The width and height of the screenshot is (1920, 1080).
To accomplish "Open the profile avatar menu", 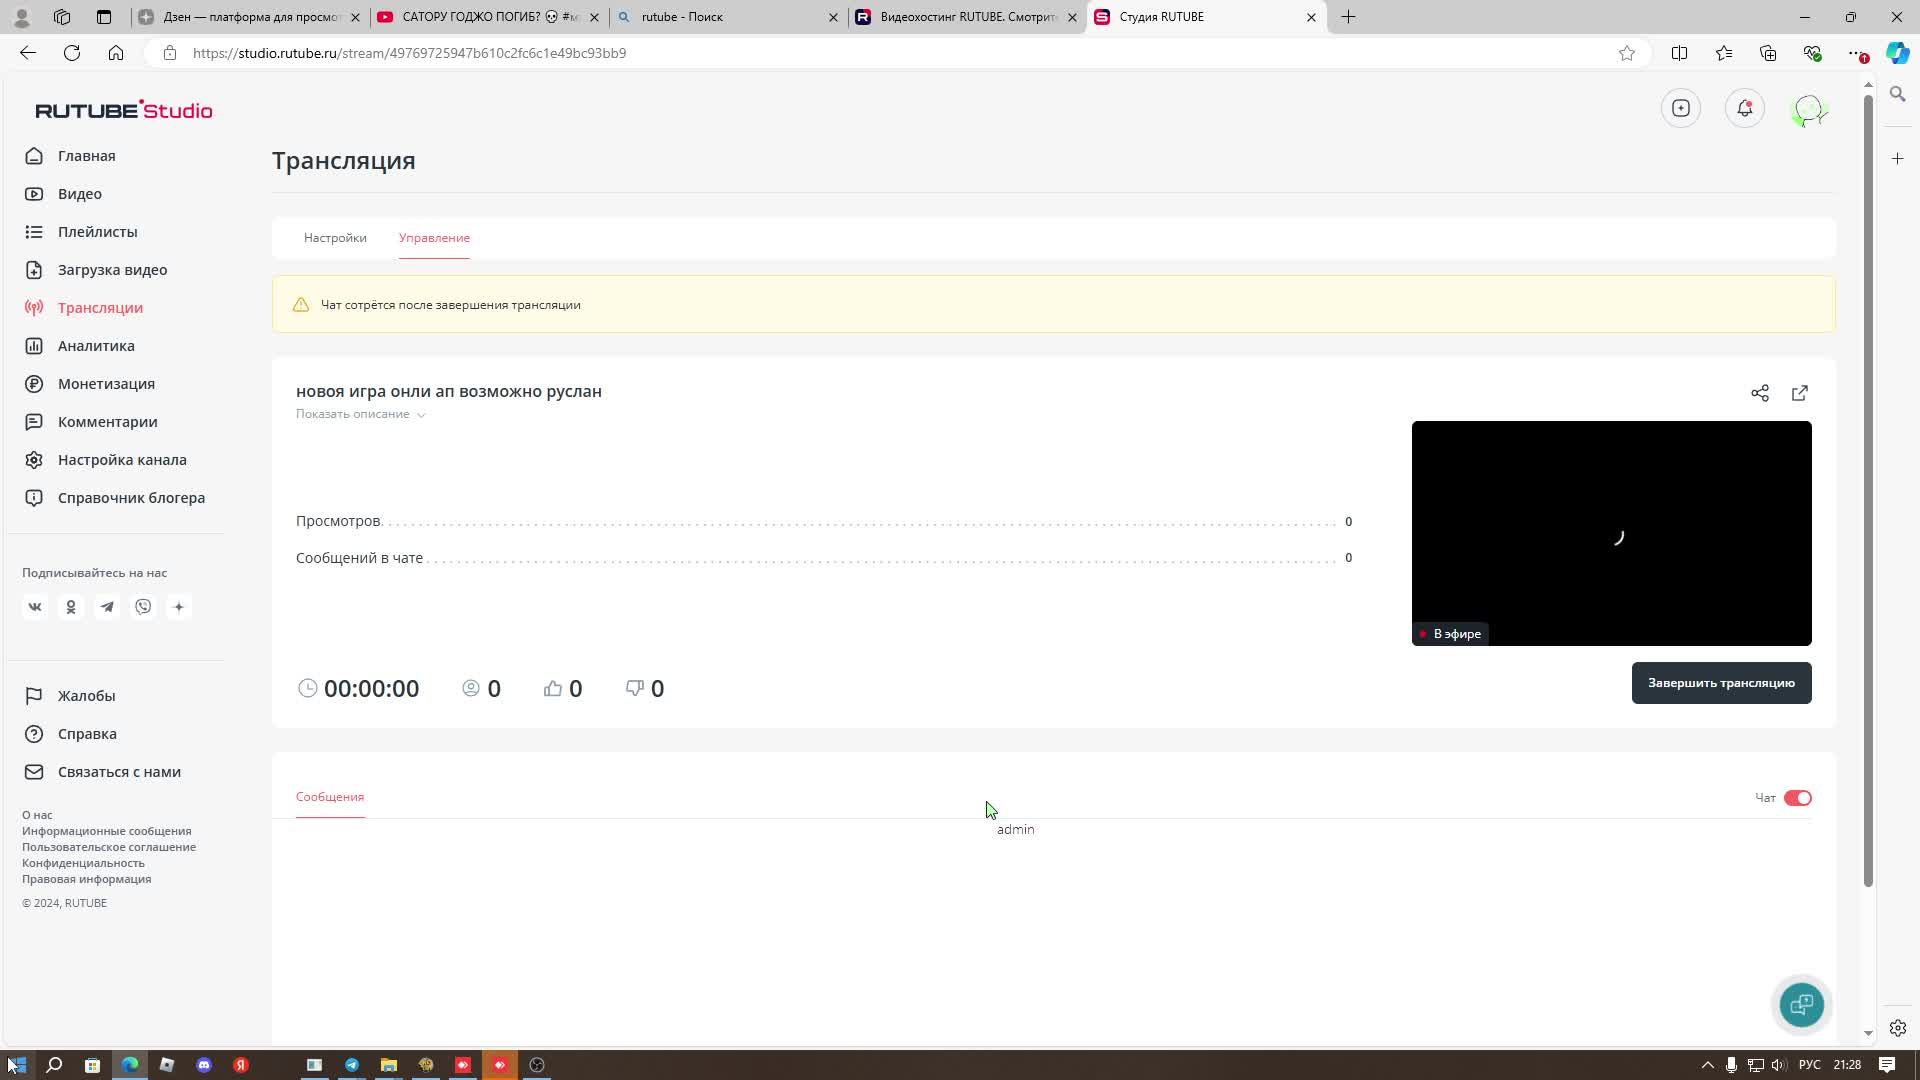I will (1809, 109).
